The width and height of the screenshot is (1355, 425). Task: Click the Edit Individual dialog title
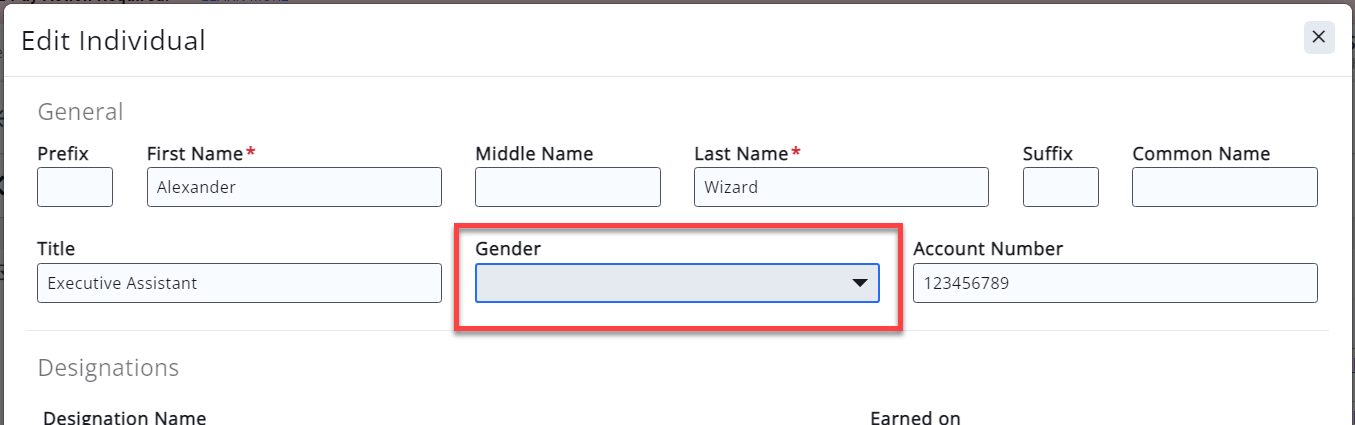(x=113, y=40)
